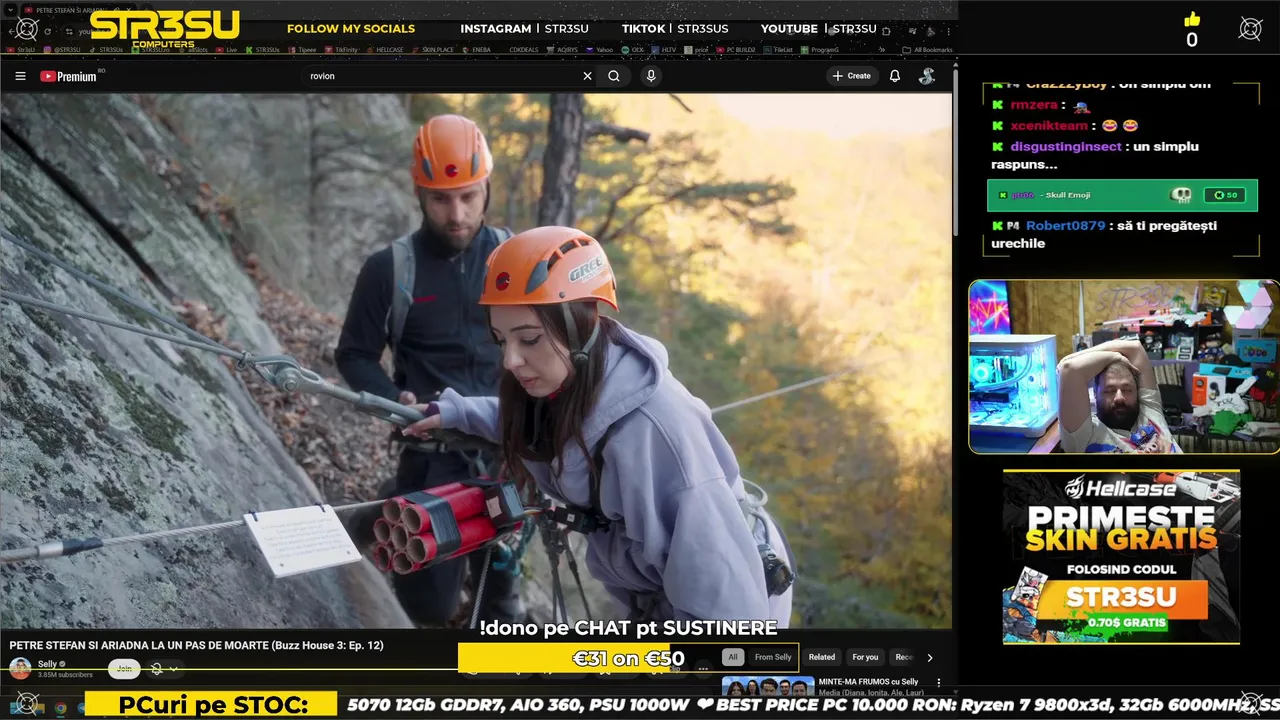
Task: Select the For you chip
Action: click(x=865, y=657)
